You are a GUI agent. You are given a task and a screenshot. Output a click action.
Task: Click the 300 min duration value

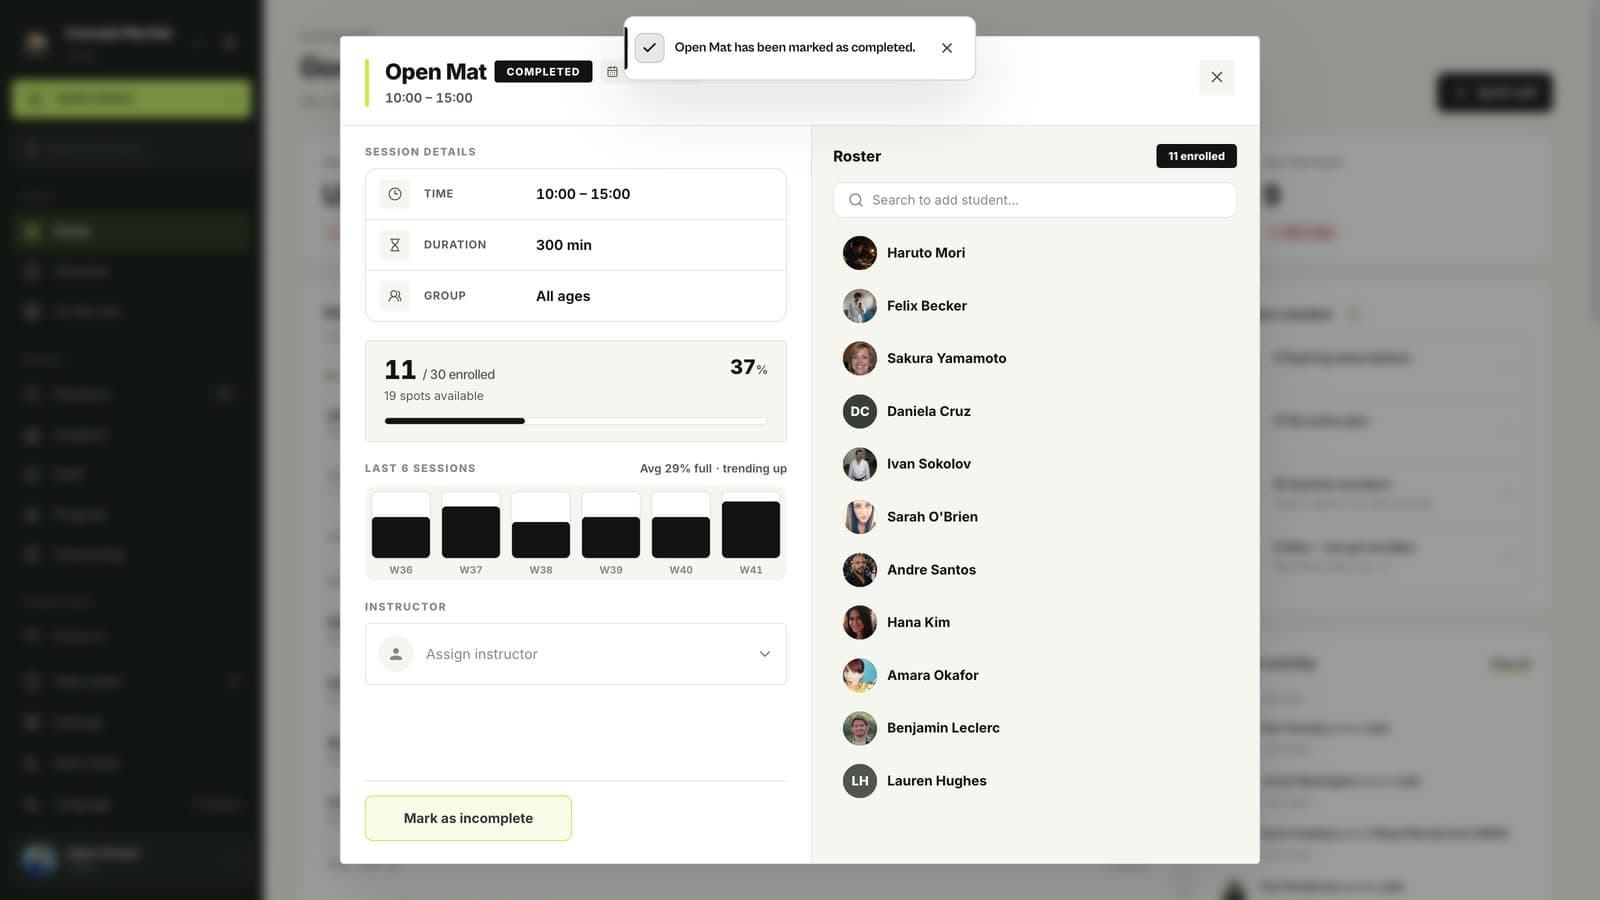point(564,245)
